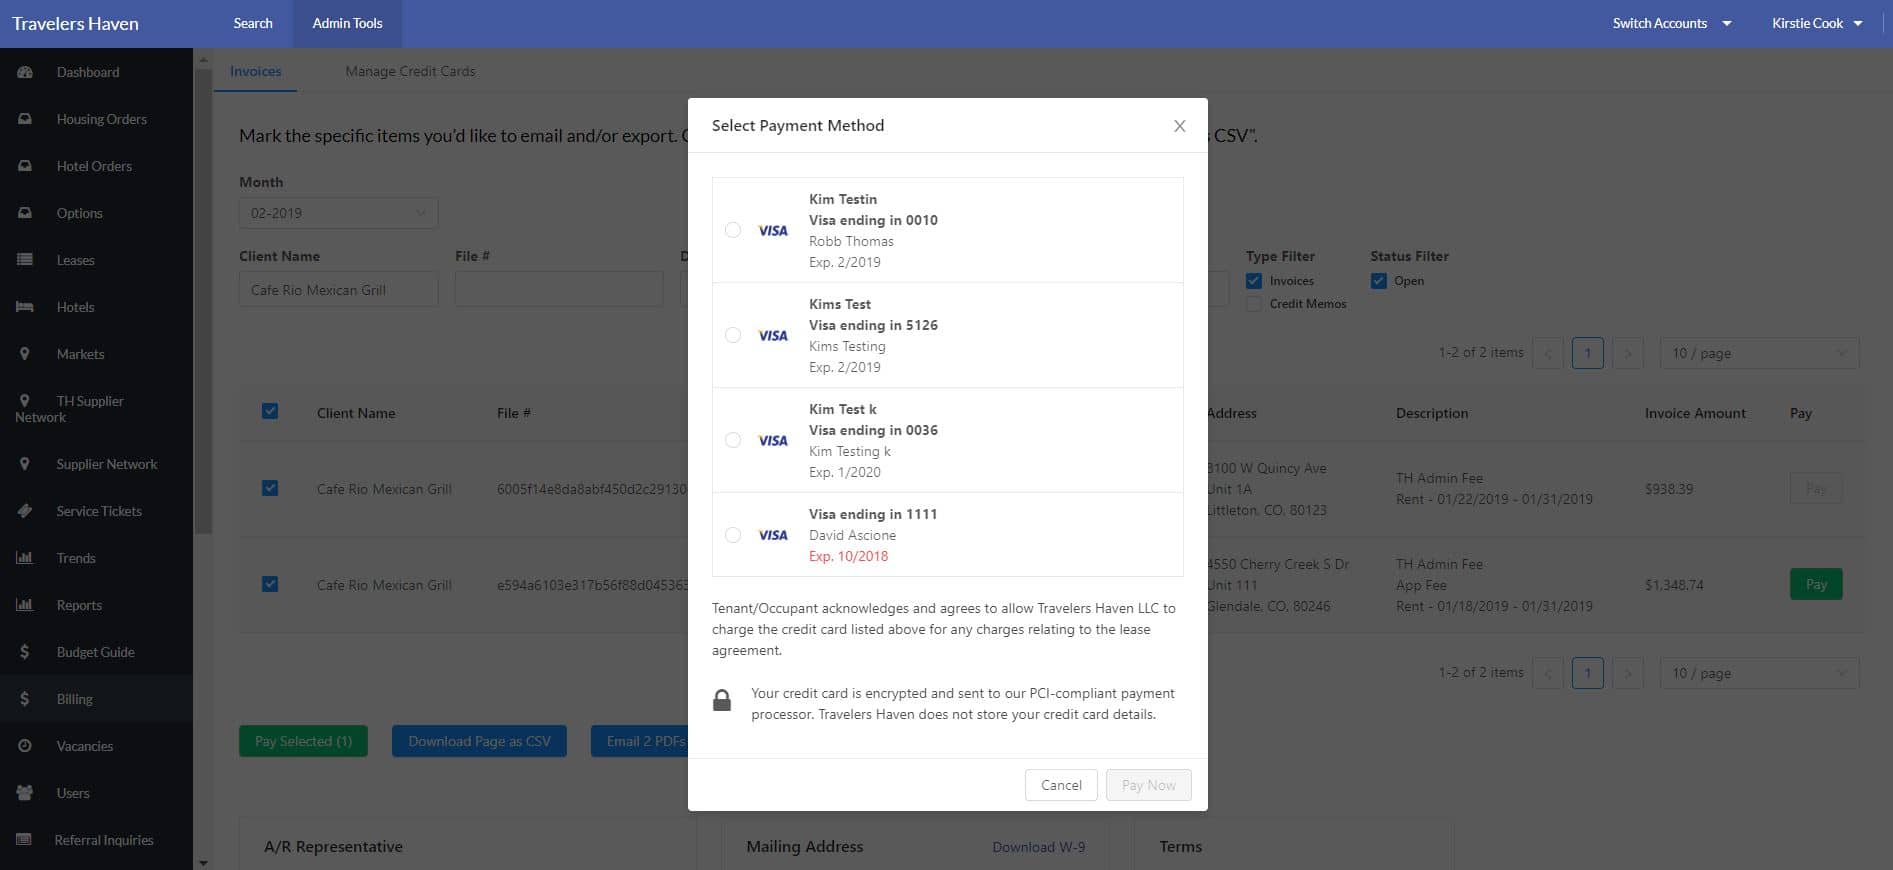Screen dimensions: 1893x870
Task: Open the bottom 10 / page size dropdown
Action: coord(1760,673)
